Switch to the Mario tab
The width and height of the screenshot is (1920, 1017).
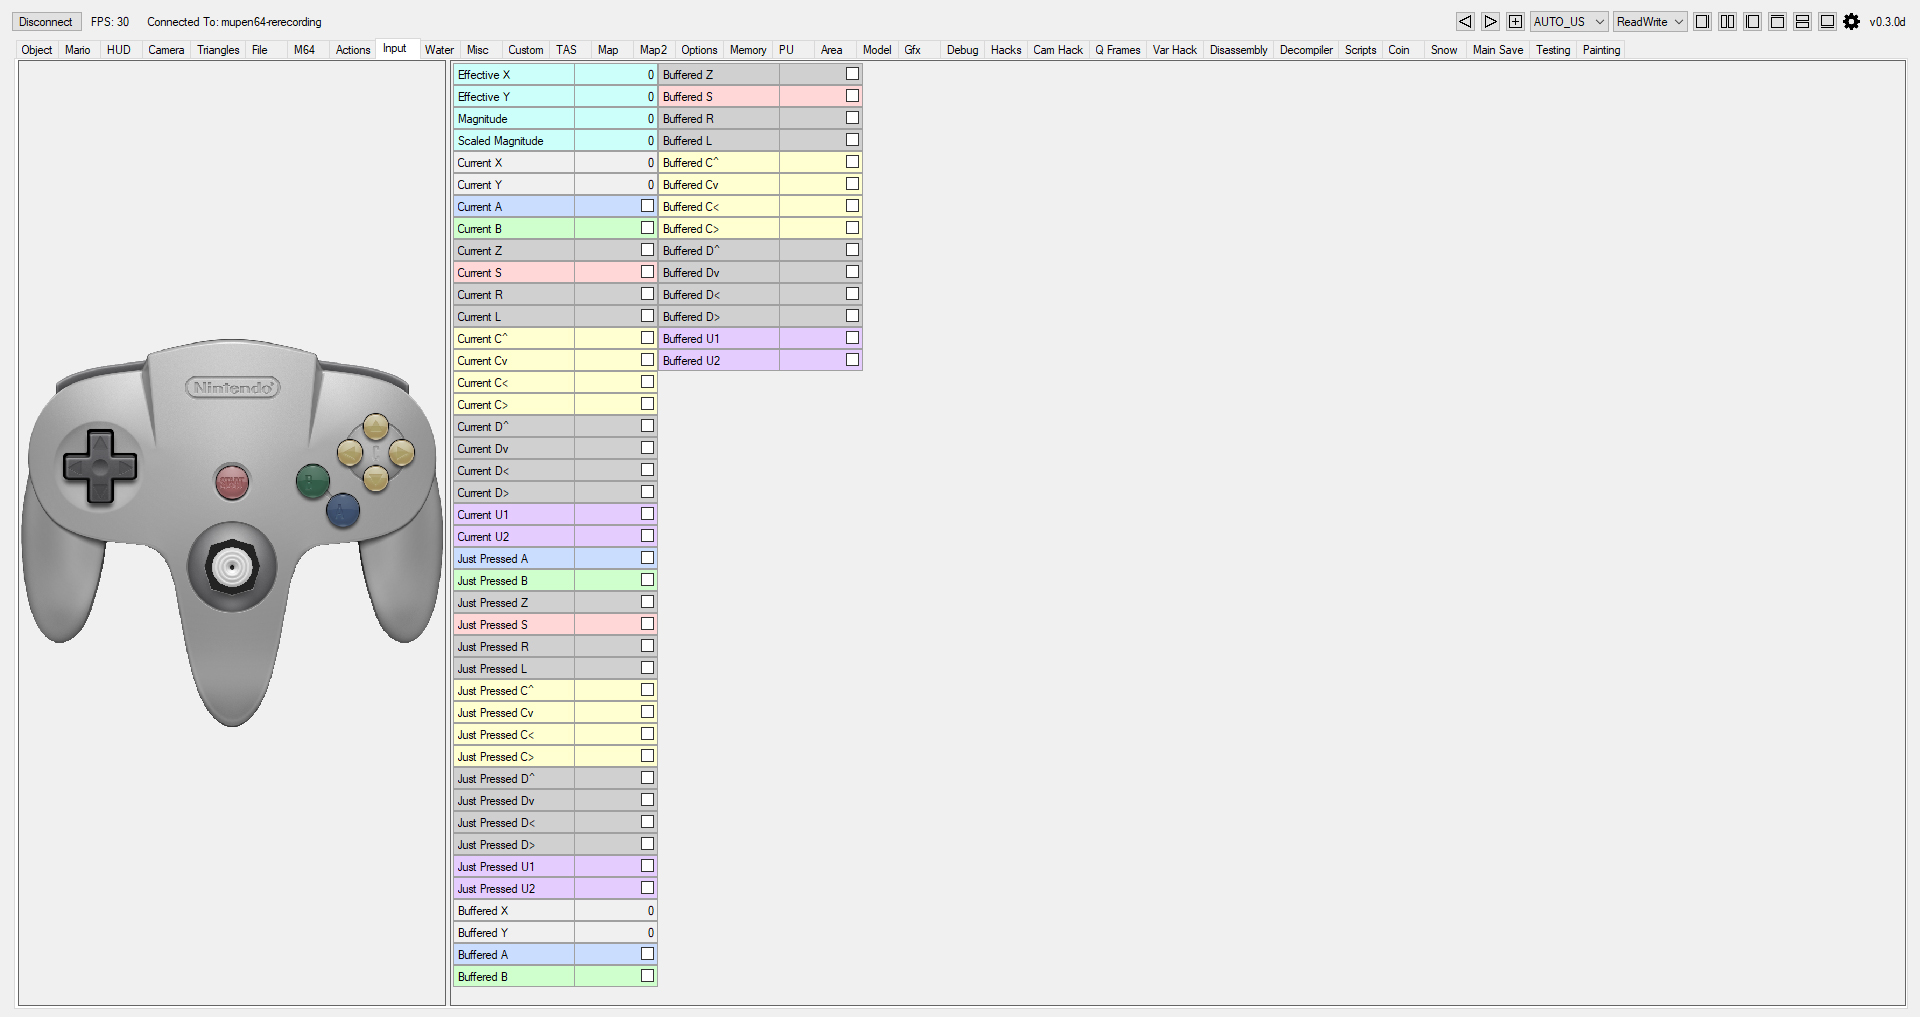pyautogui.click(x=78, y=50)
